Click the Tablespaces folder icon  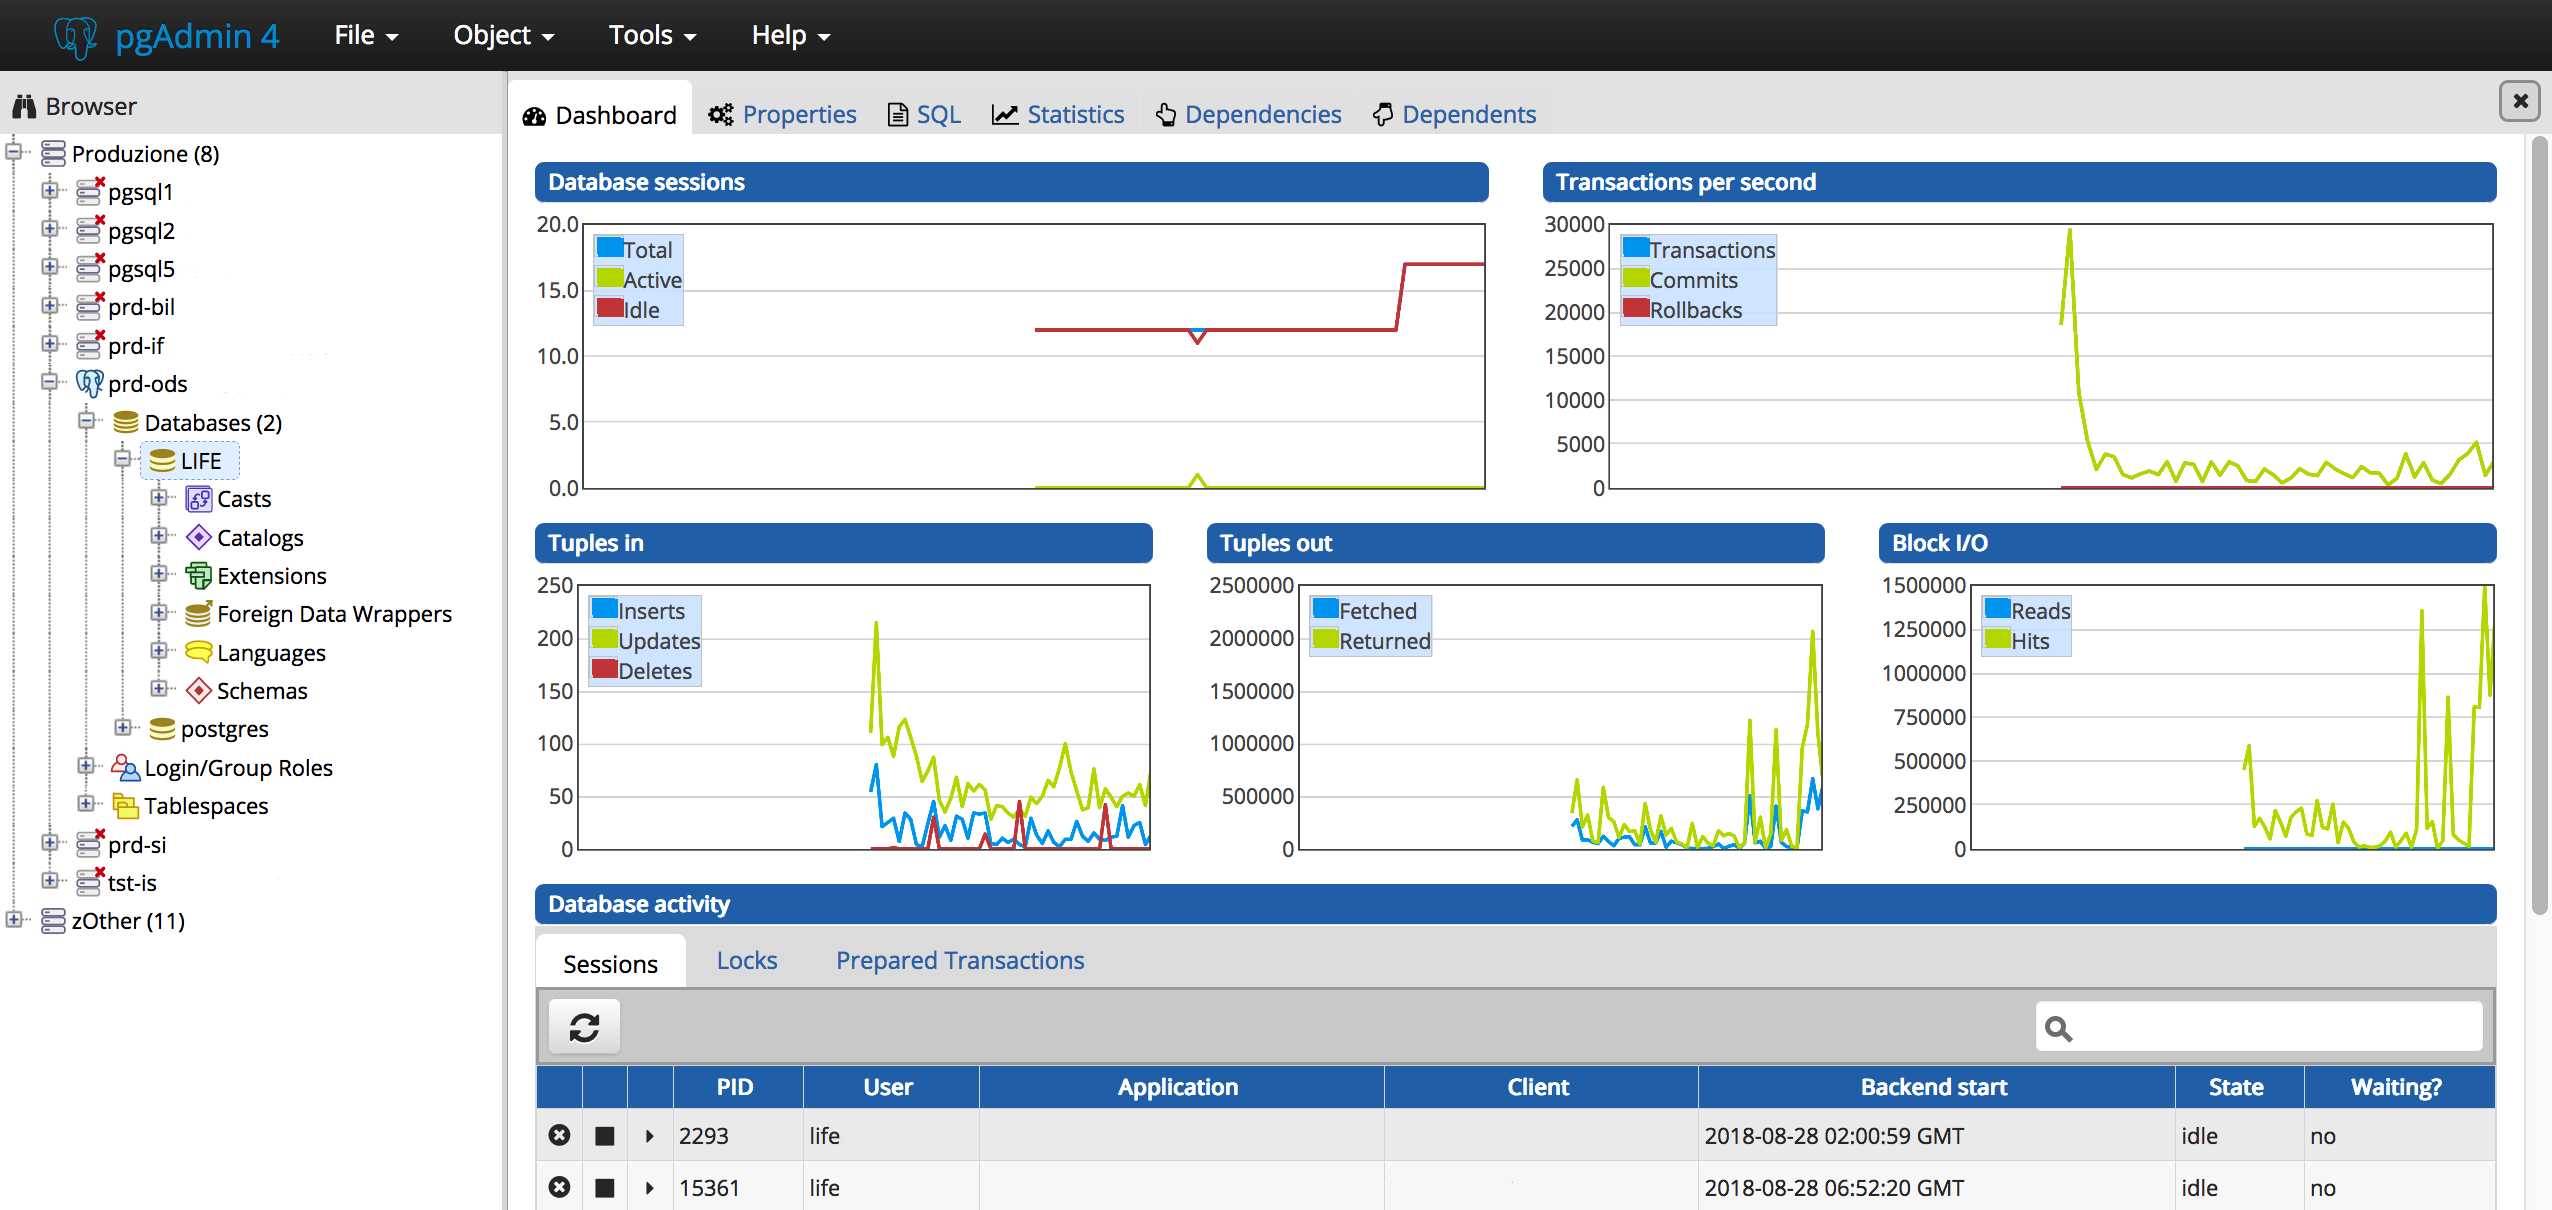[x=126, y=805]
